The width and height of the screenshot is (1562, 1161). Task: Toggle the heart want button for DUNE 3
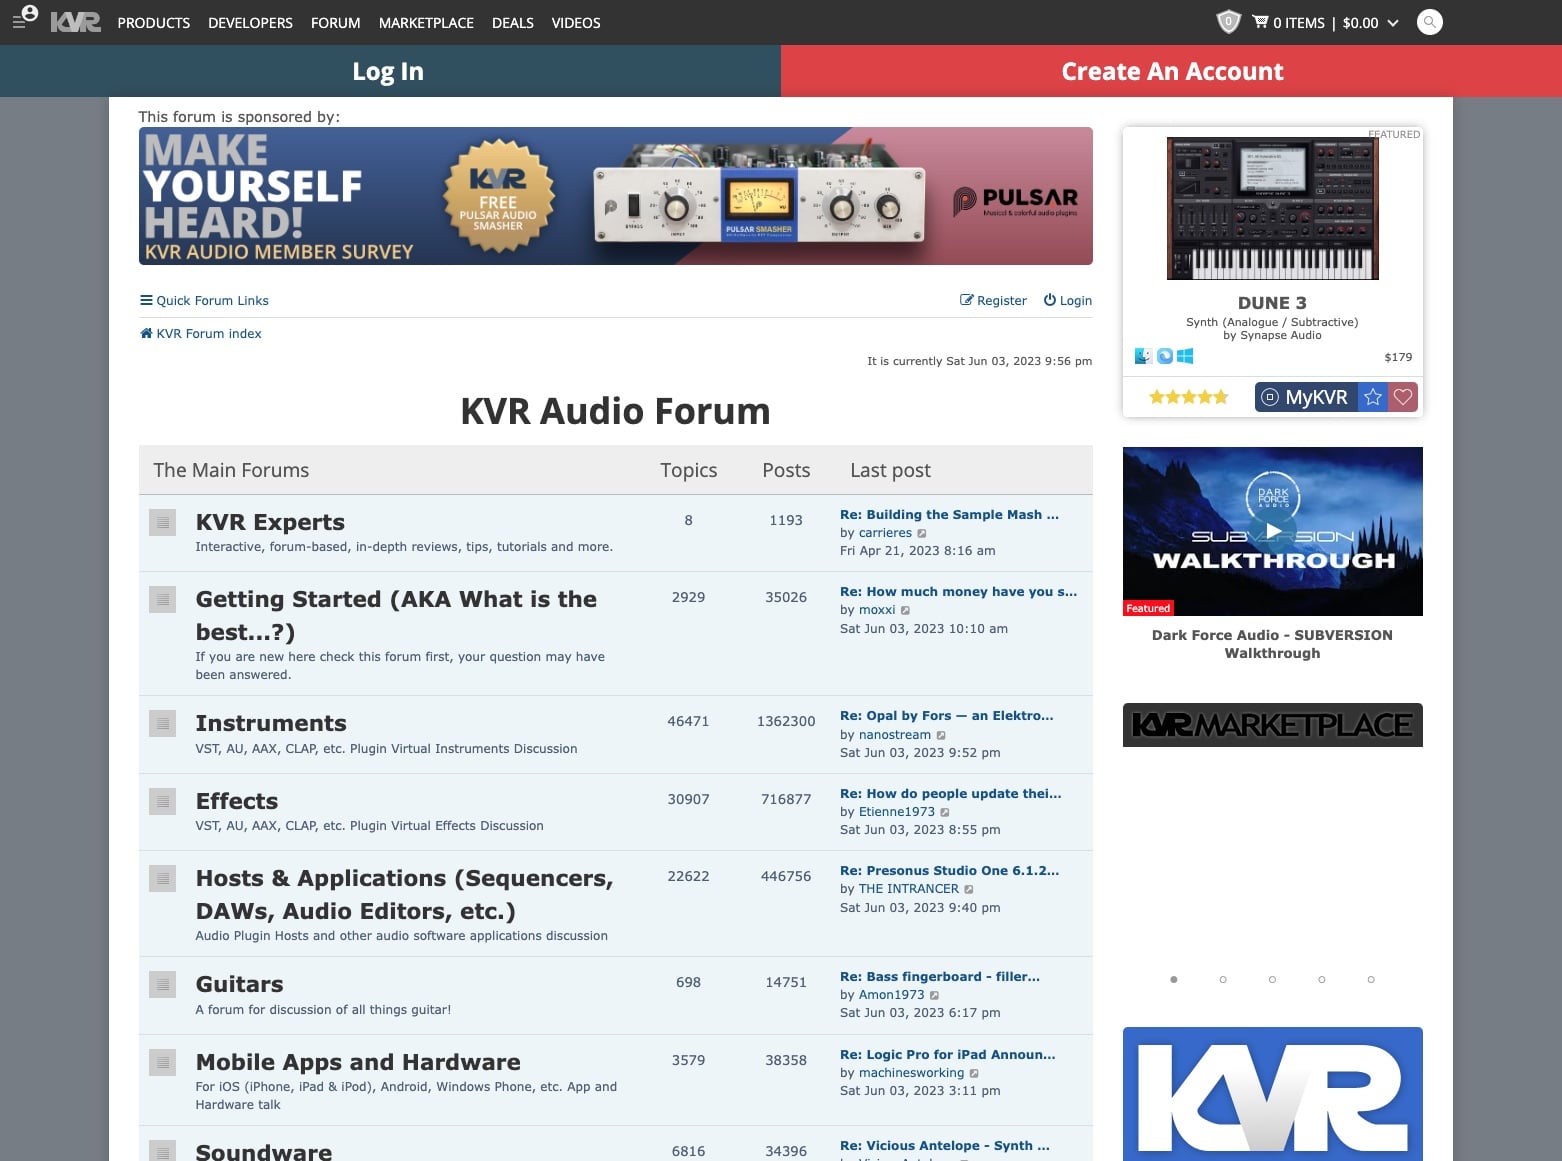1402,397
